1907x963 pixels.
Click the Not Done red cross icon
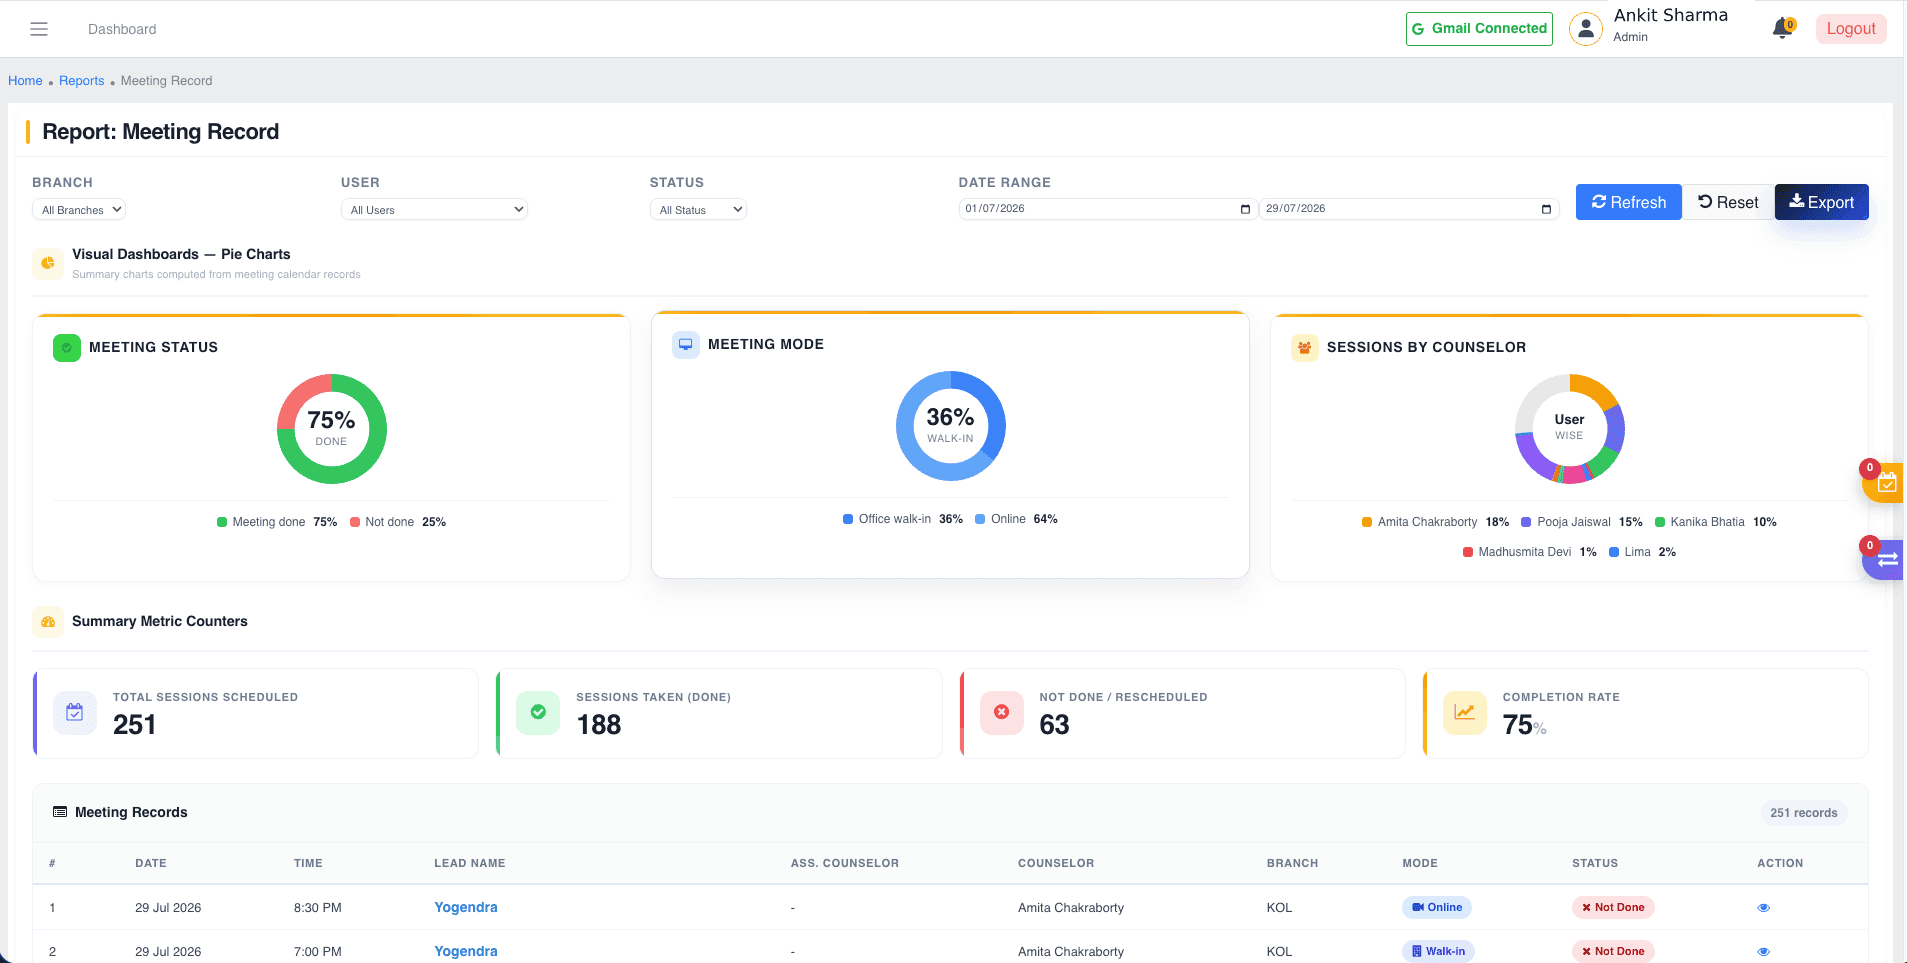[x=1002, y=713]
